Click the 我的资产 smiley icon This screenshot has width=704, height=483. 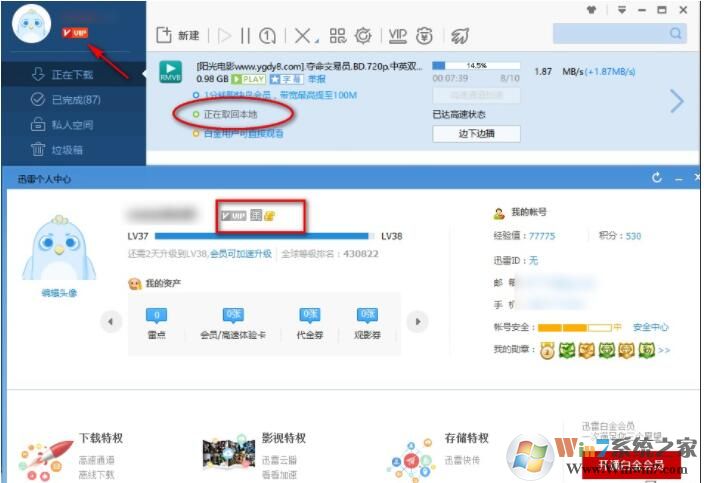135,284
